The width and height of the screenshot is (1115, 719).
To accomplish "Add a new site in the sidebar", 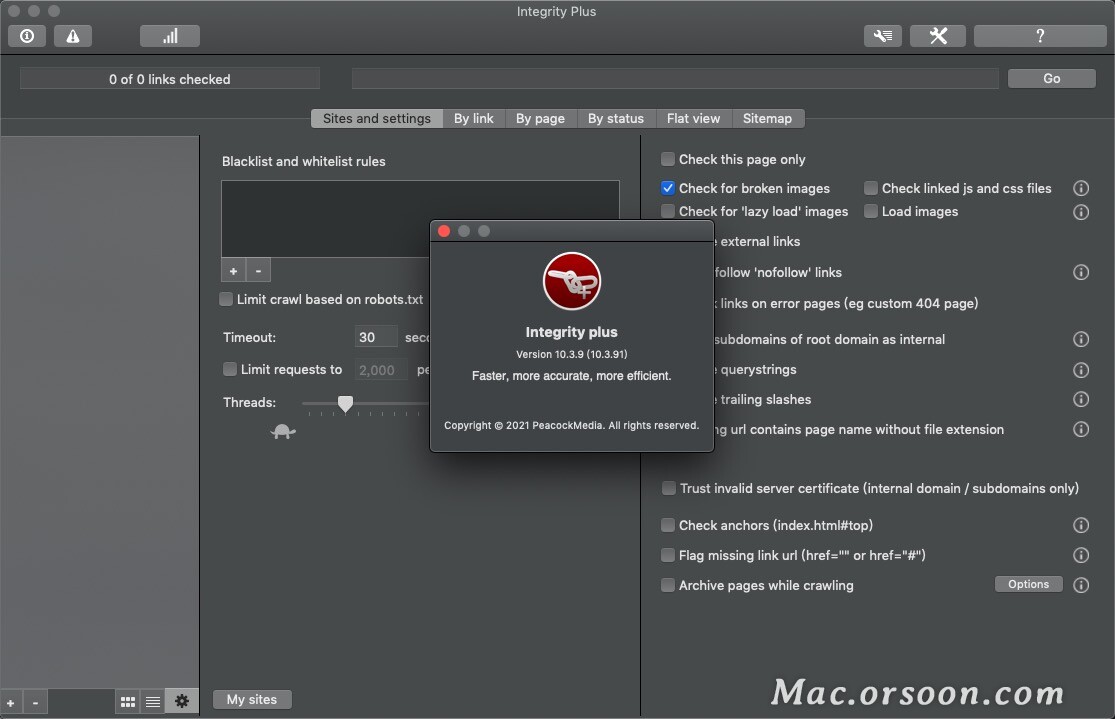I will 11,703.
